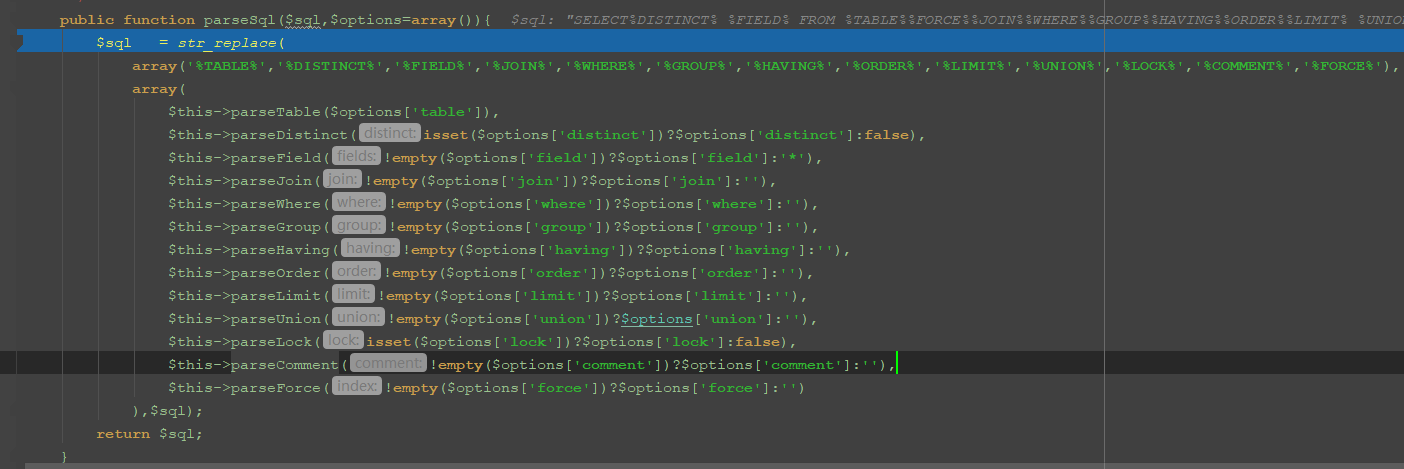Click the parseField method call
Image resolution: width=1404 pixels, height=469 pixels.
point(276,158)
